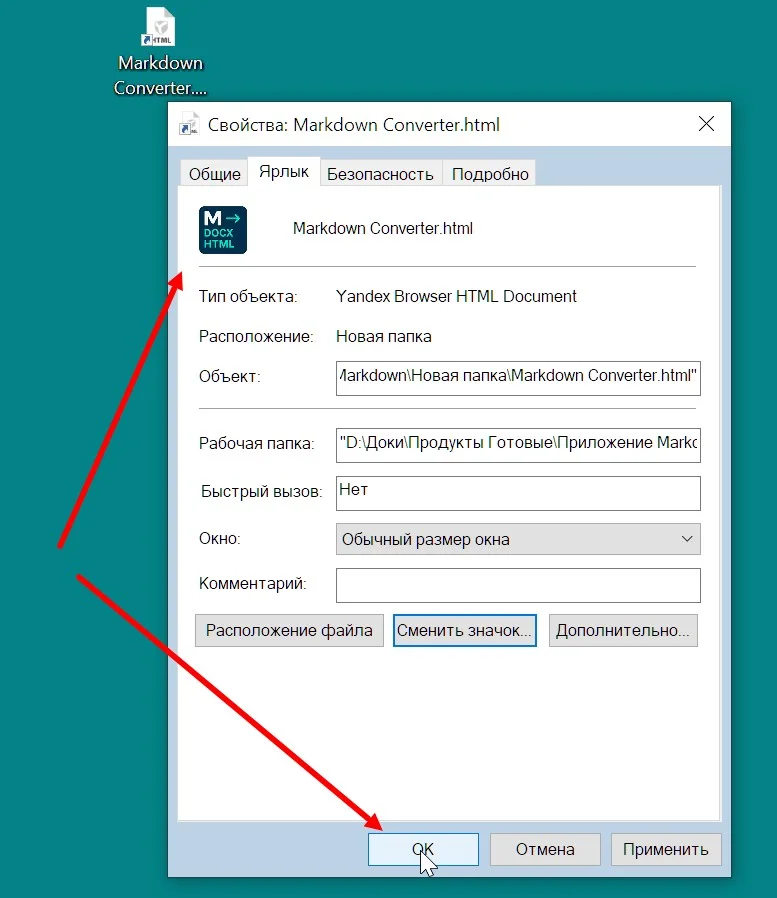Apply changes with Применить

tap(665, 849)
